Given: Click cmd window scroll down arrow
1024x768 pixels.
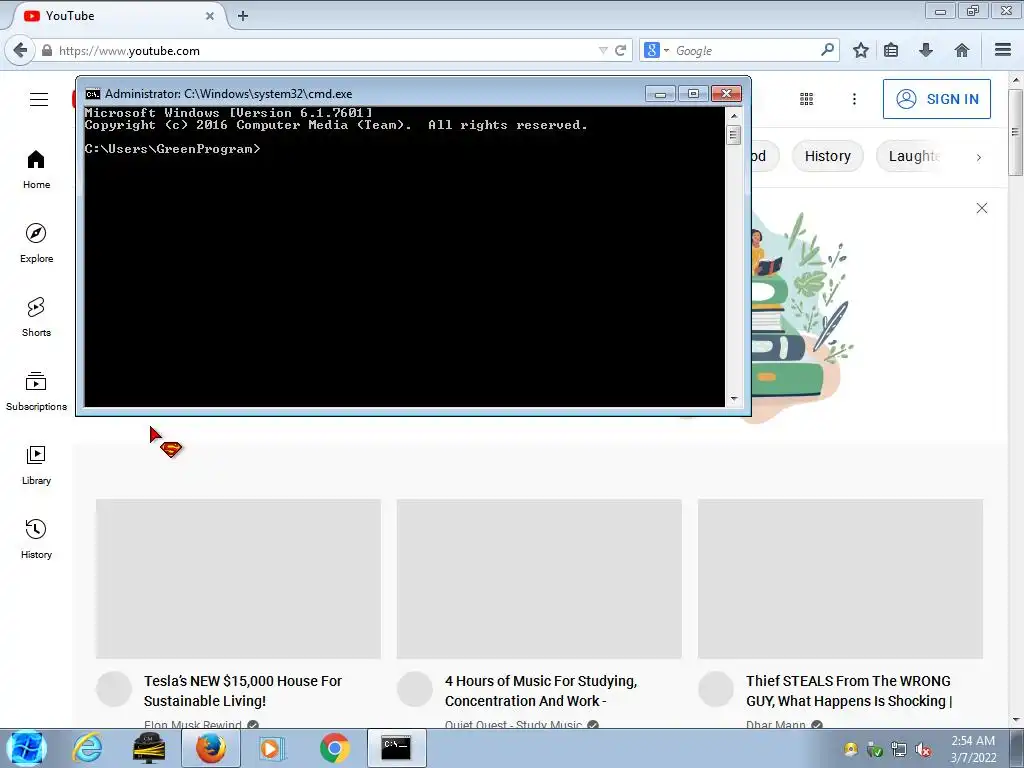Looking at the screenshot, I should point(733,399).
